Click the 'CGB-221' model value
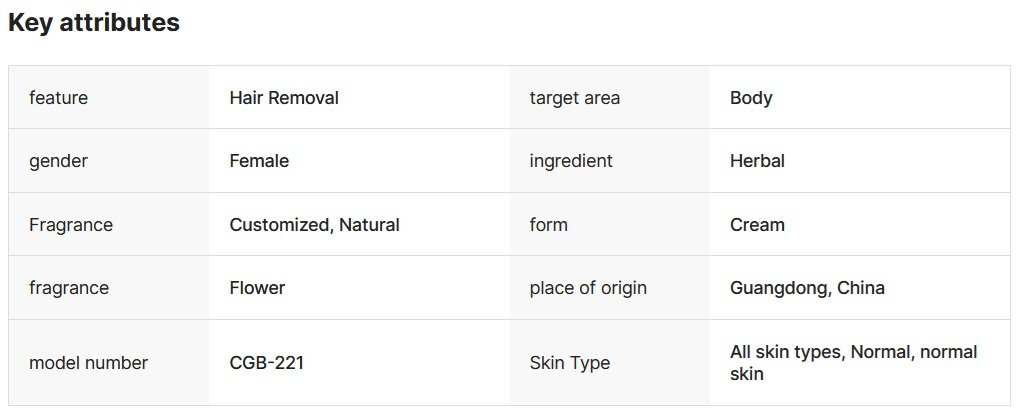Image resolution: width=1022 pixels, height=415 pixels. tap(266, 363)
